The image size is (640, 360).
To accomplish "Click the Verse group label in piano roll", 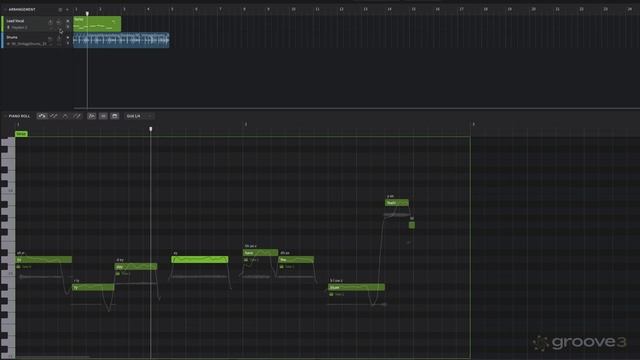I will coord(21,134).
